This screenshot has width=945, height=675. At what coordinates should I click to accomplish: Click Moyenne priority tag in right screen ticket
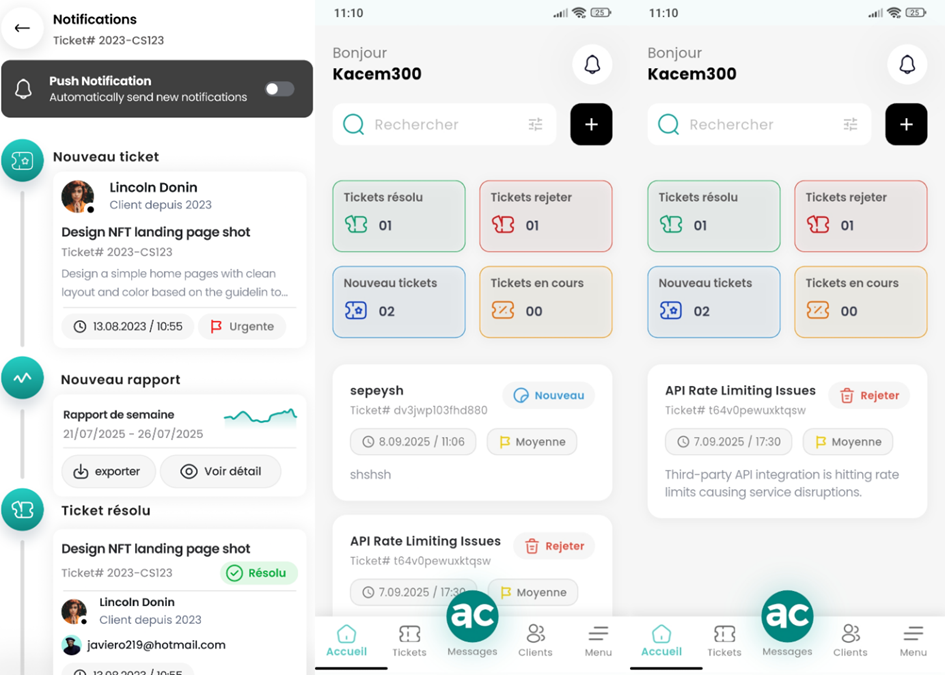click(x=848, y=442)
